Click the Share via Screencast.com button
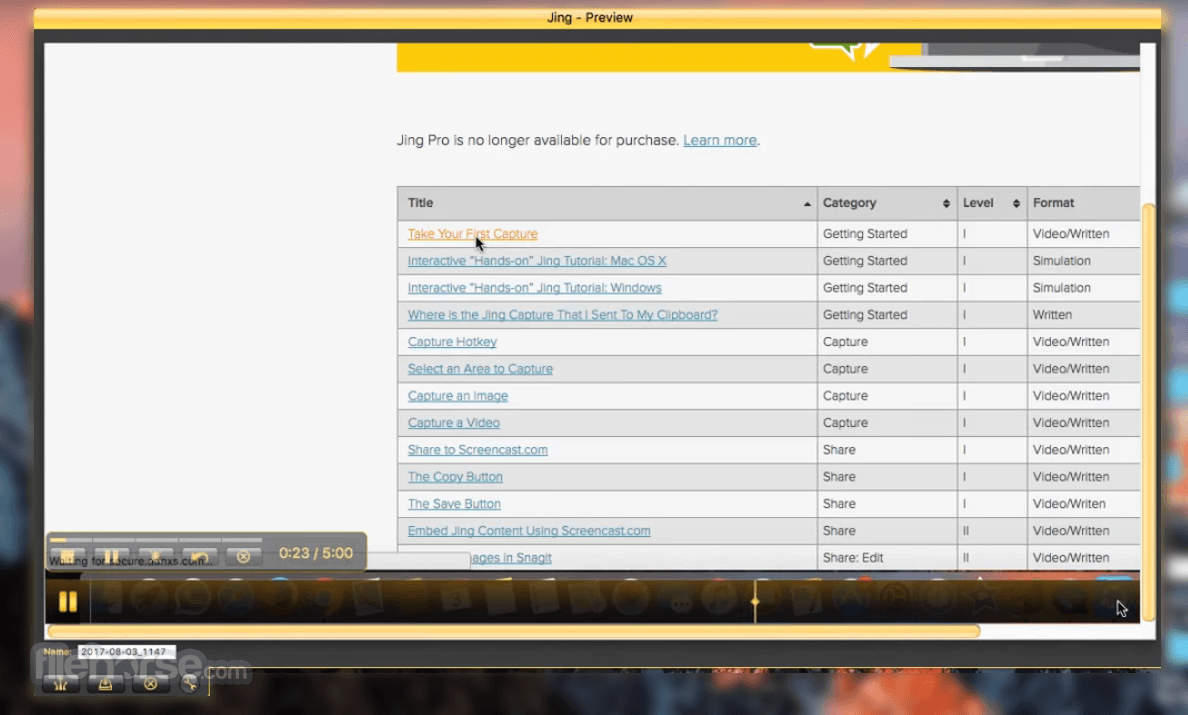 61,684
